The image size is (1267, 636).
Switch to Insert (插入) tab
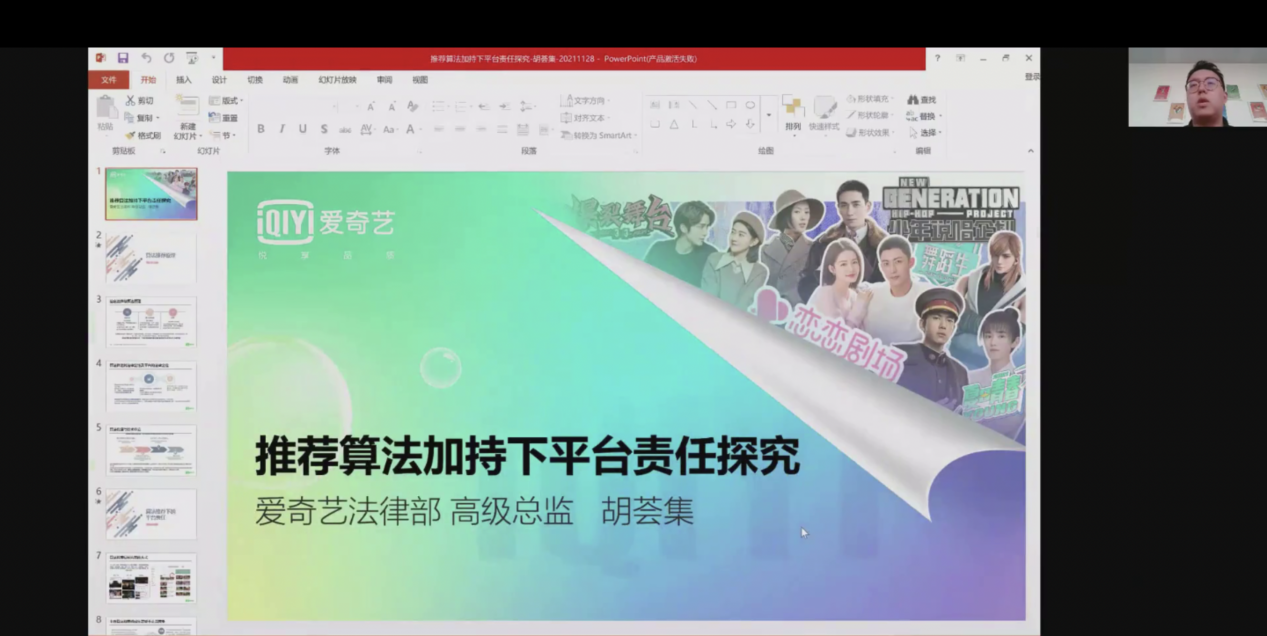(x=184, y=80)
